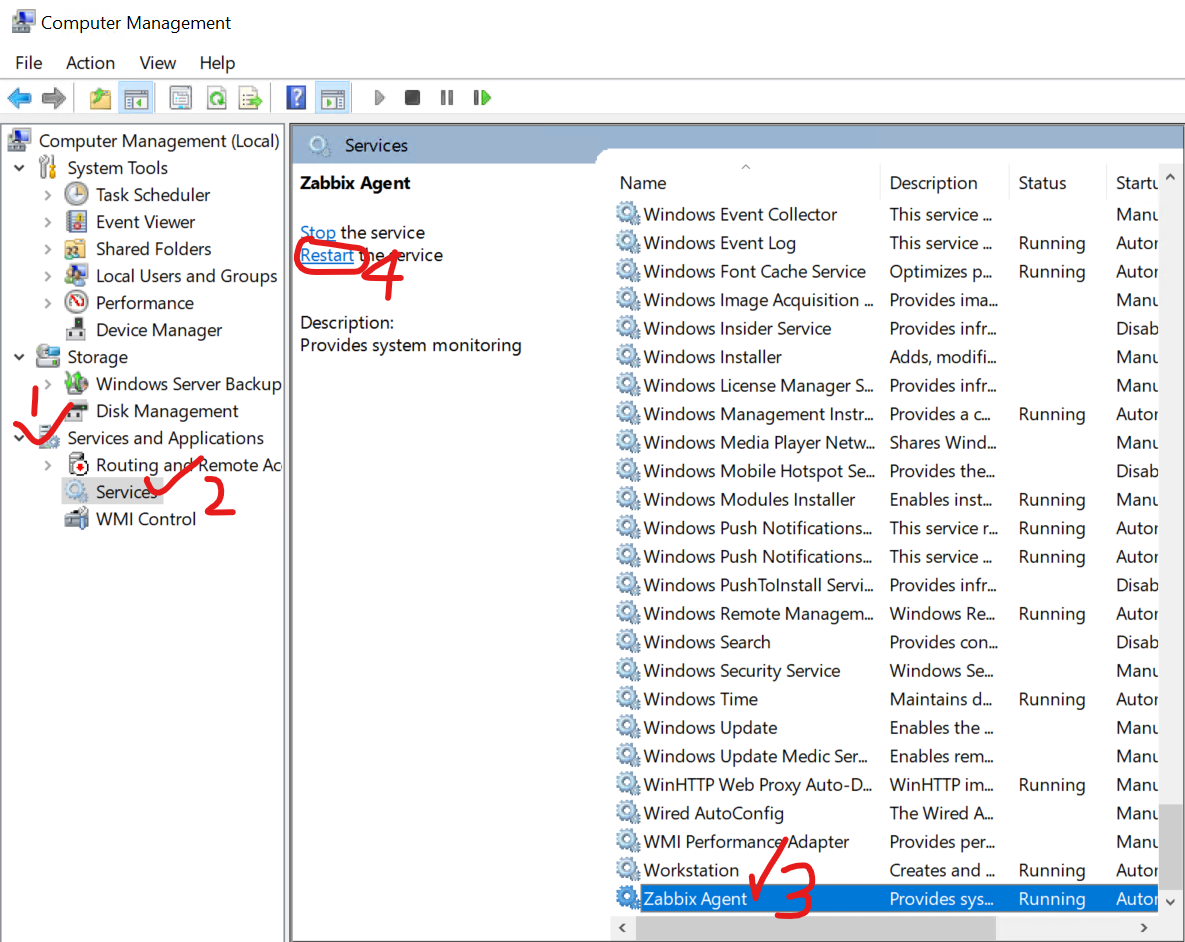Select Windows Update service
The width and height of the screenshot is (1185, 942).
point(886,728)
